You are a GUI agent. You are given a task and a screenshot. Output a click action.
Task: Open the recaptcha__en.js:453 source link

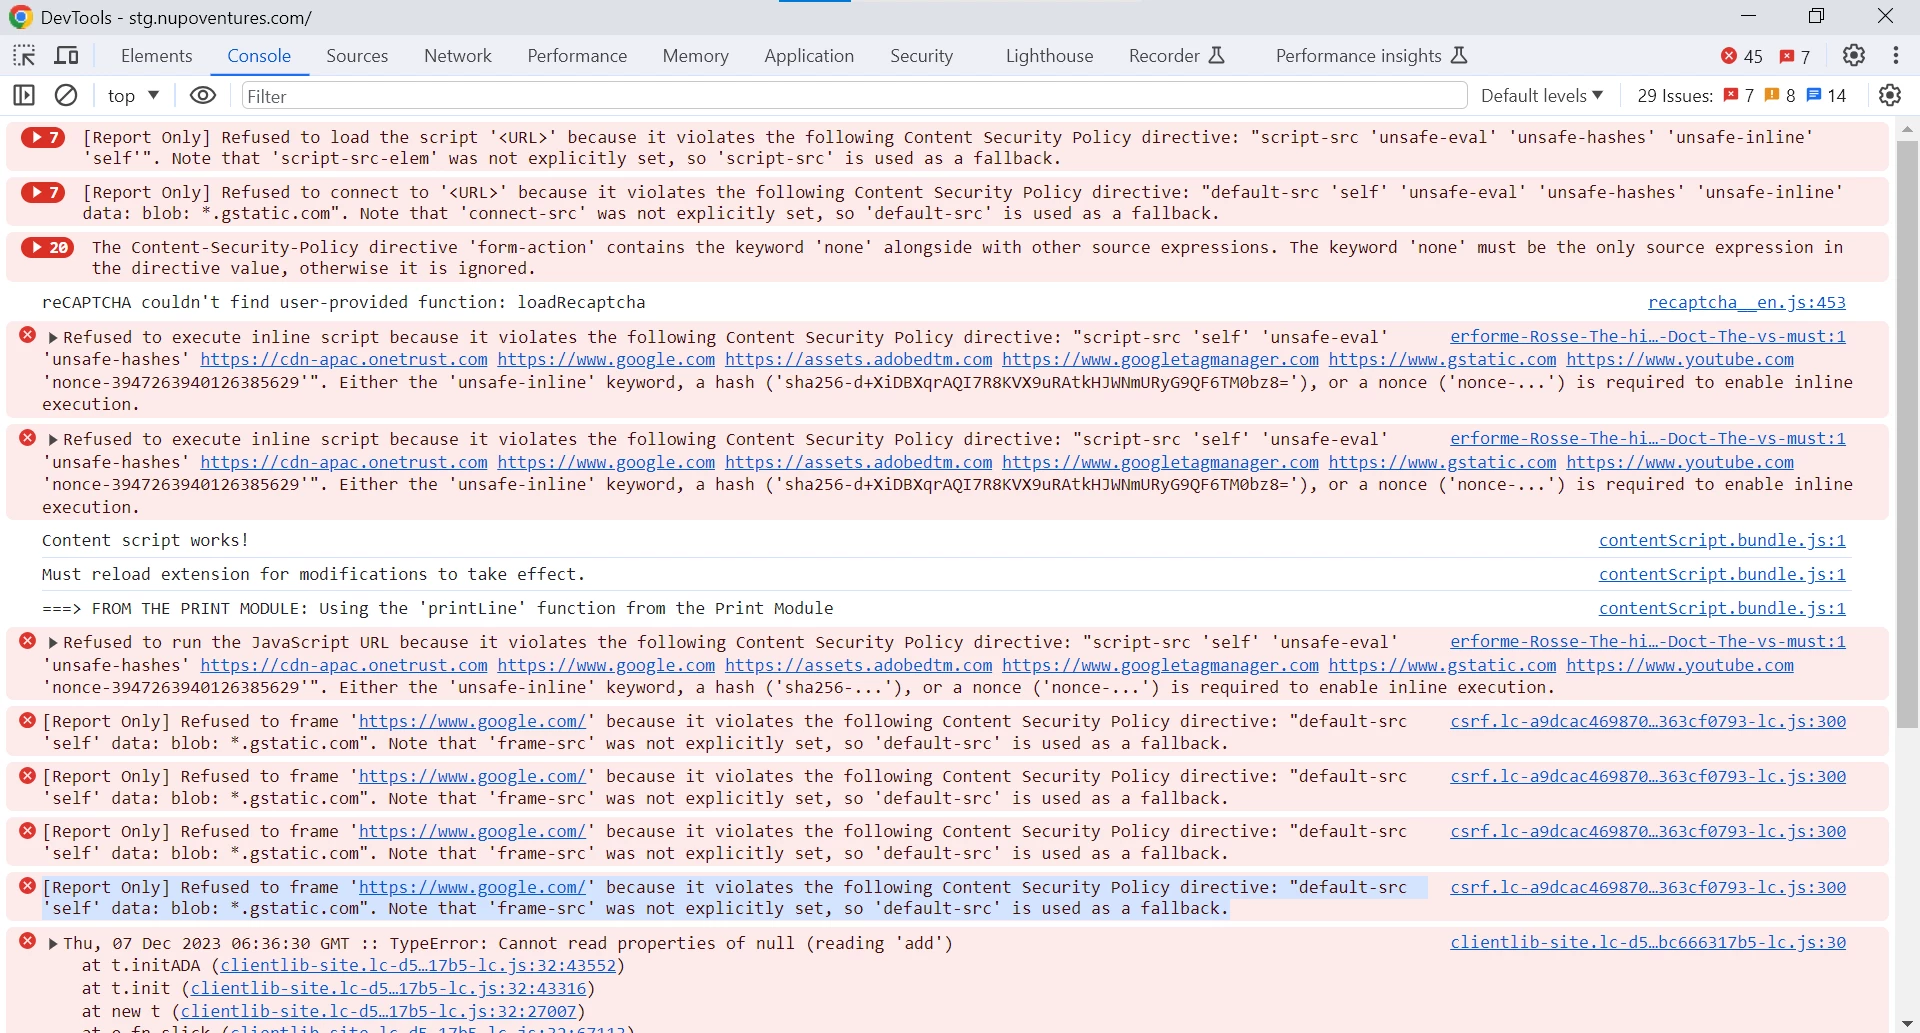pos(1746,303)
